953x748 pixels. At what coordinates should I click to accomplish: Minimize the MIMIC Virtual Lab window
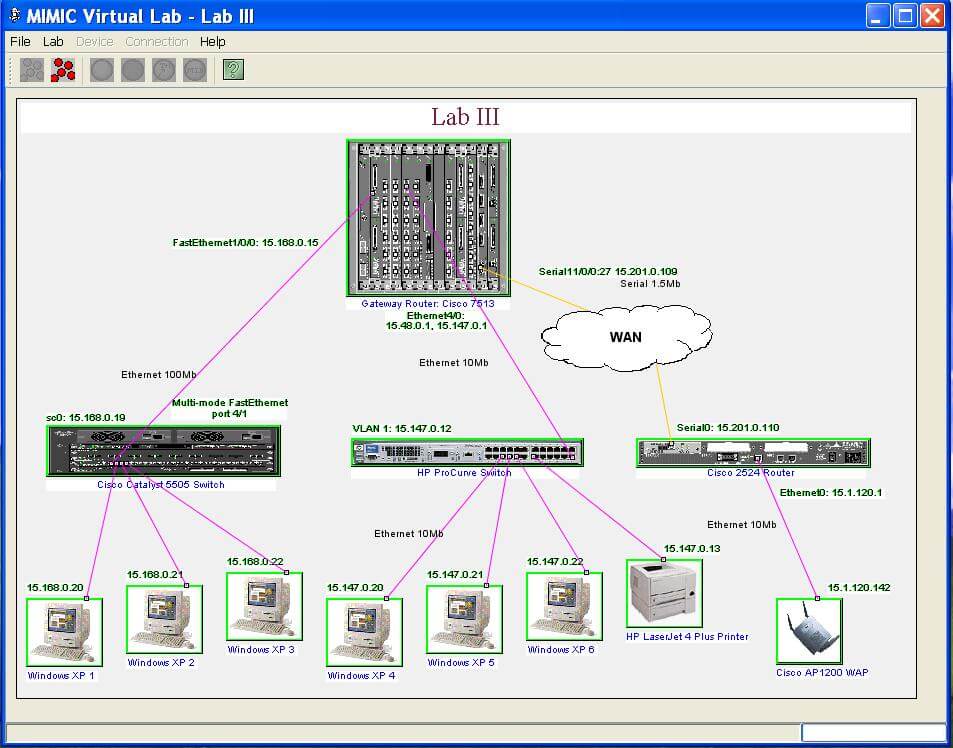point(878,15)
